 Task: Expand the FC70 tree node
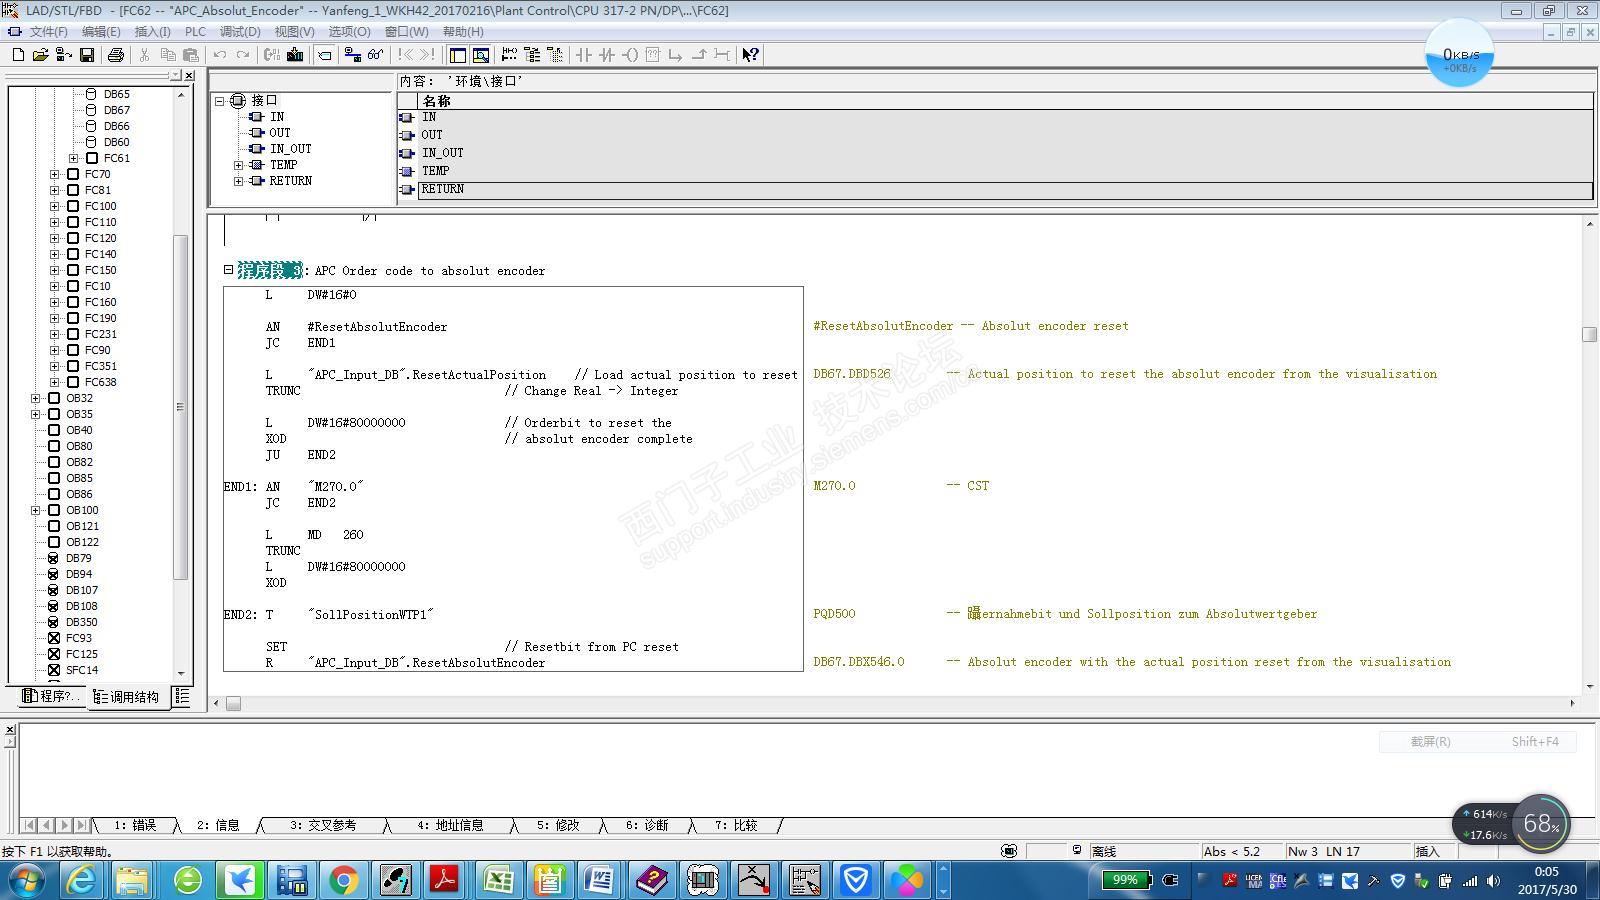click(x=54, y=174)
